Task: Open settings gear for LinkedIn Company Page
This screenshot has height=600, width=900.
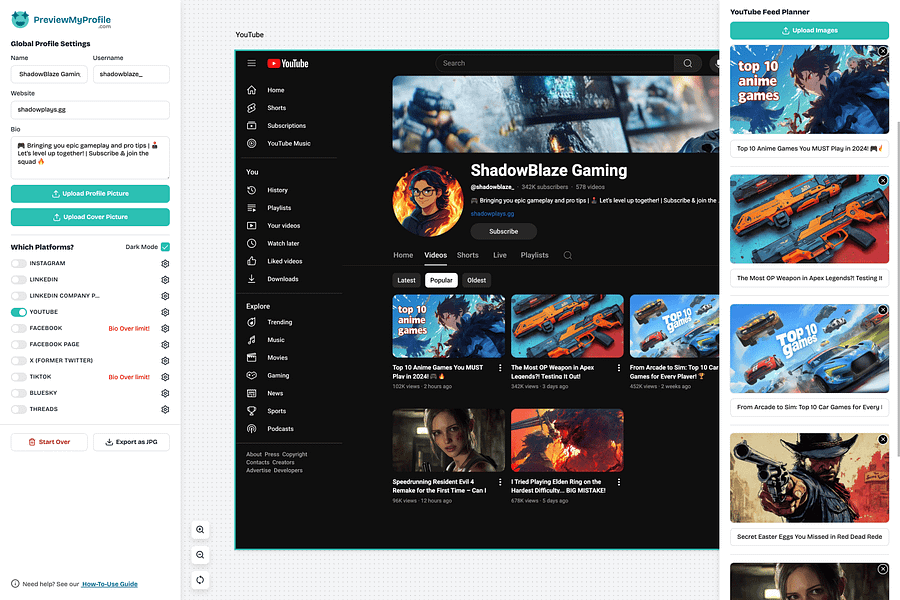Action: [x=165, y=296]
